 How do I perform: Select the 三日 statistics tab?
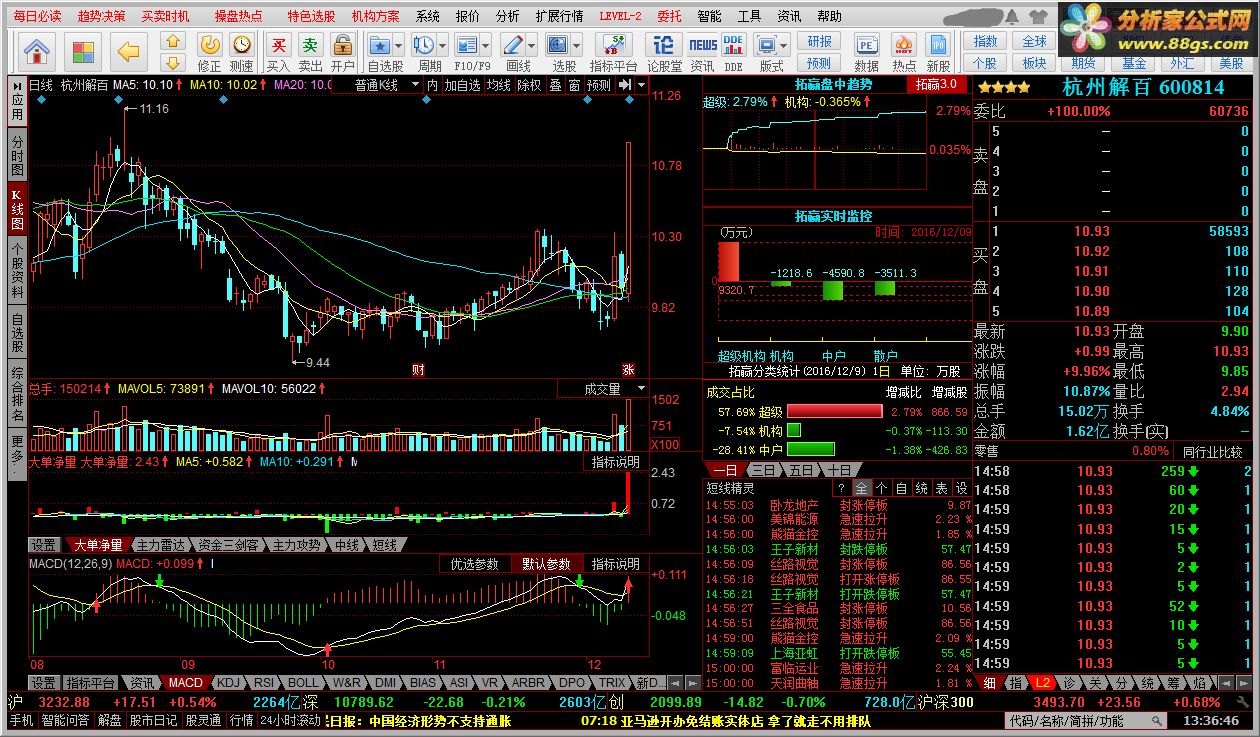[763, 470]
